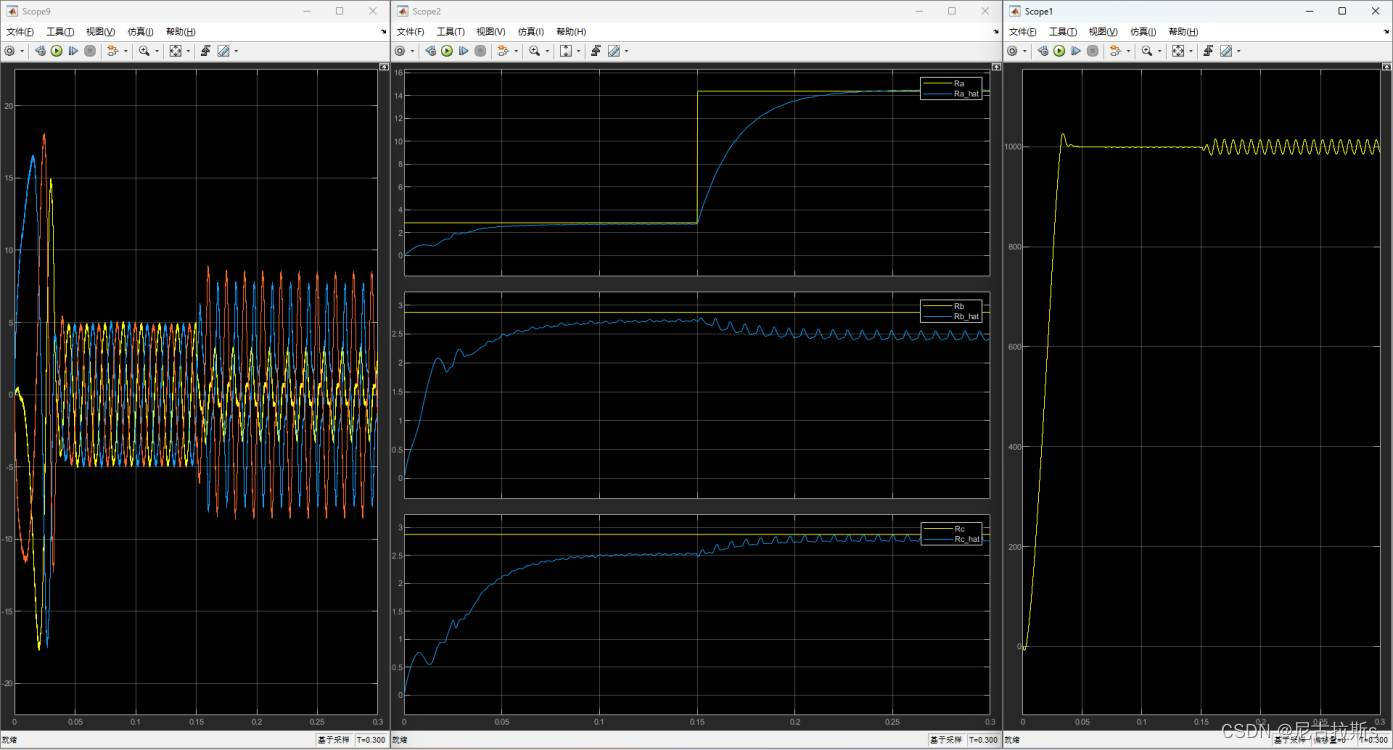The height and width of the screenshot is (750, 1393).
Task: Click Step Back icon in Scope2 toolbar
Action: [431, 51]
